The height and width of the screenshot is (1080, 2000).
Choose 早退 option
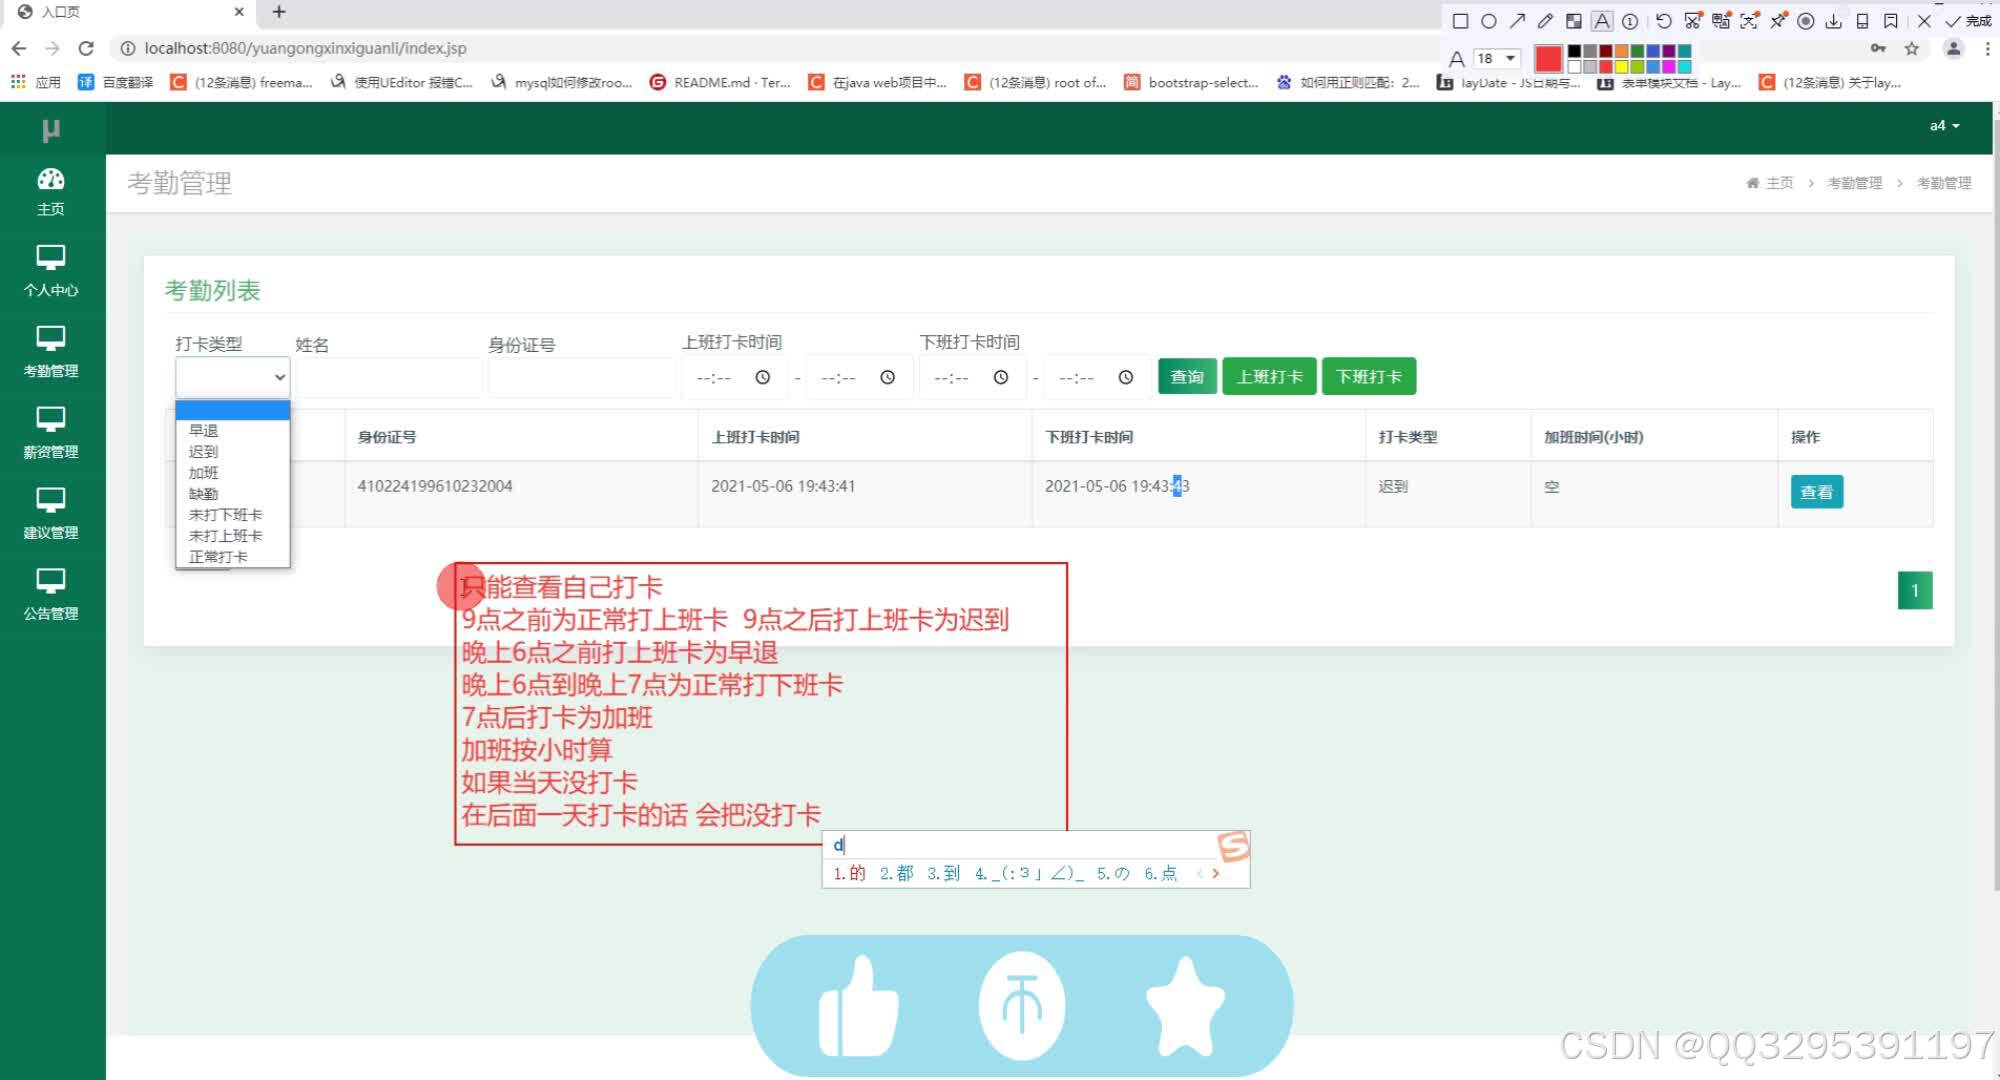point(232,431)
